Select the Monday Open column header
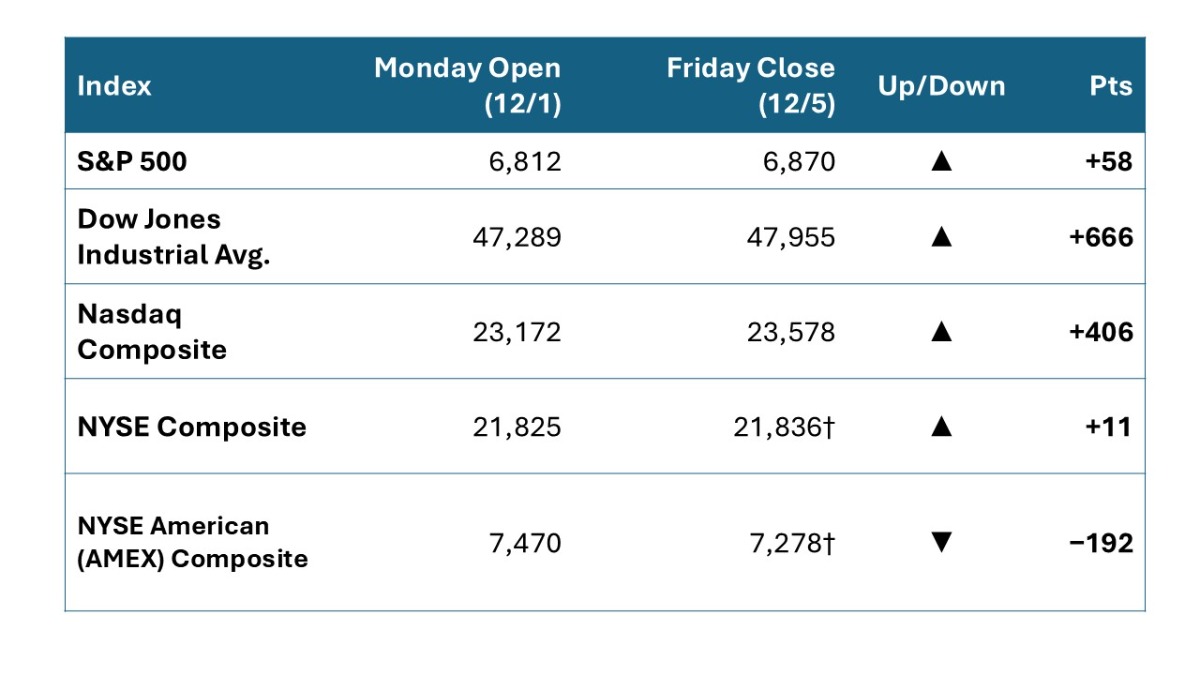The image size is (1200, 675). (x=467, y=86)
